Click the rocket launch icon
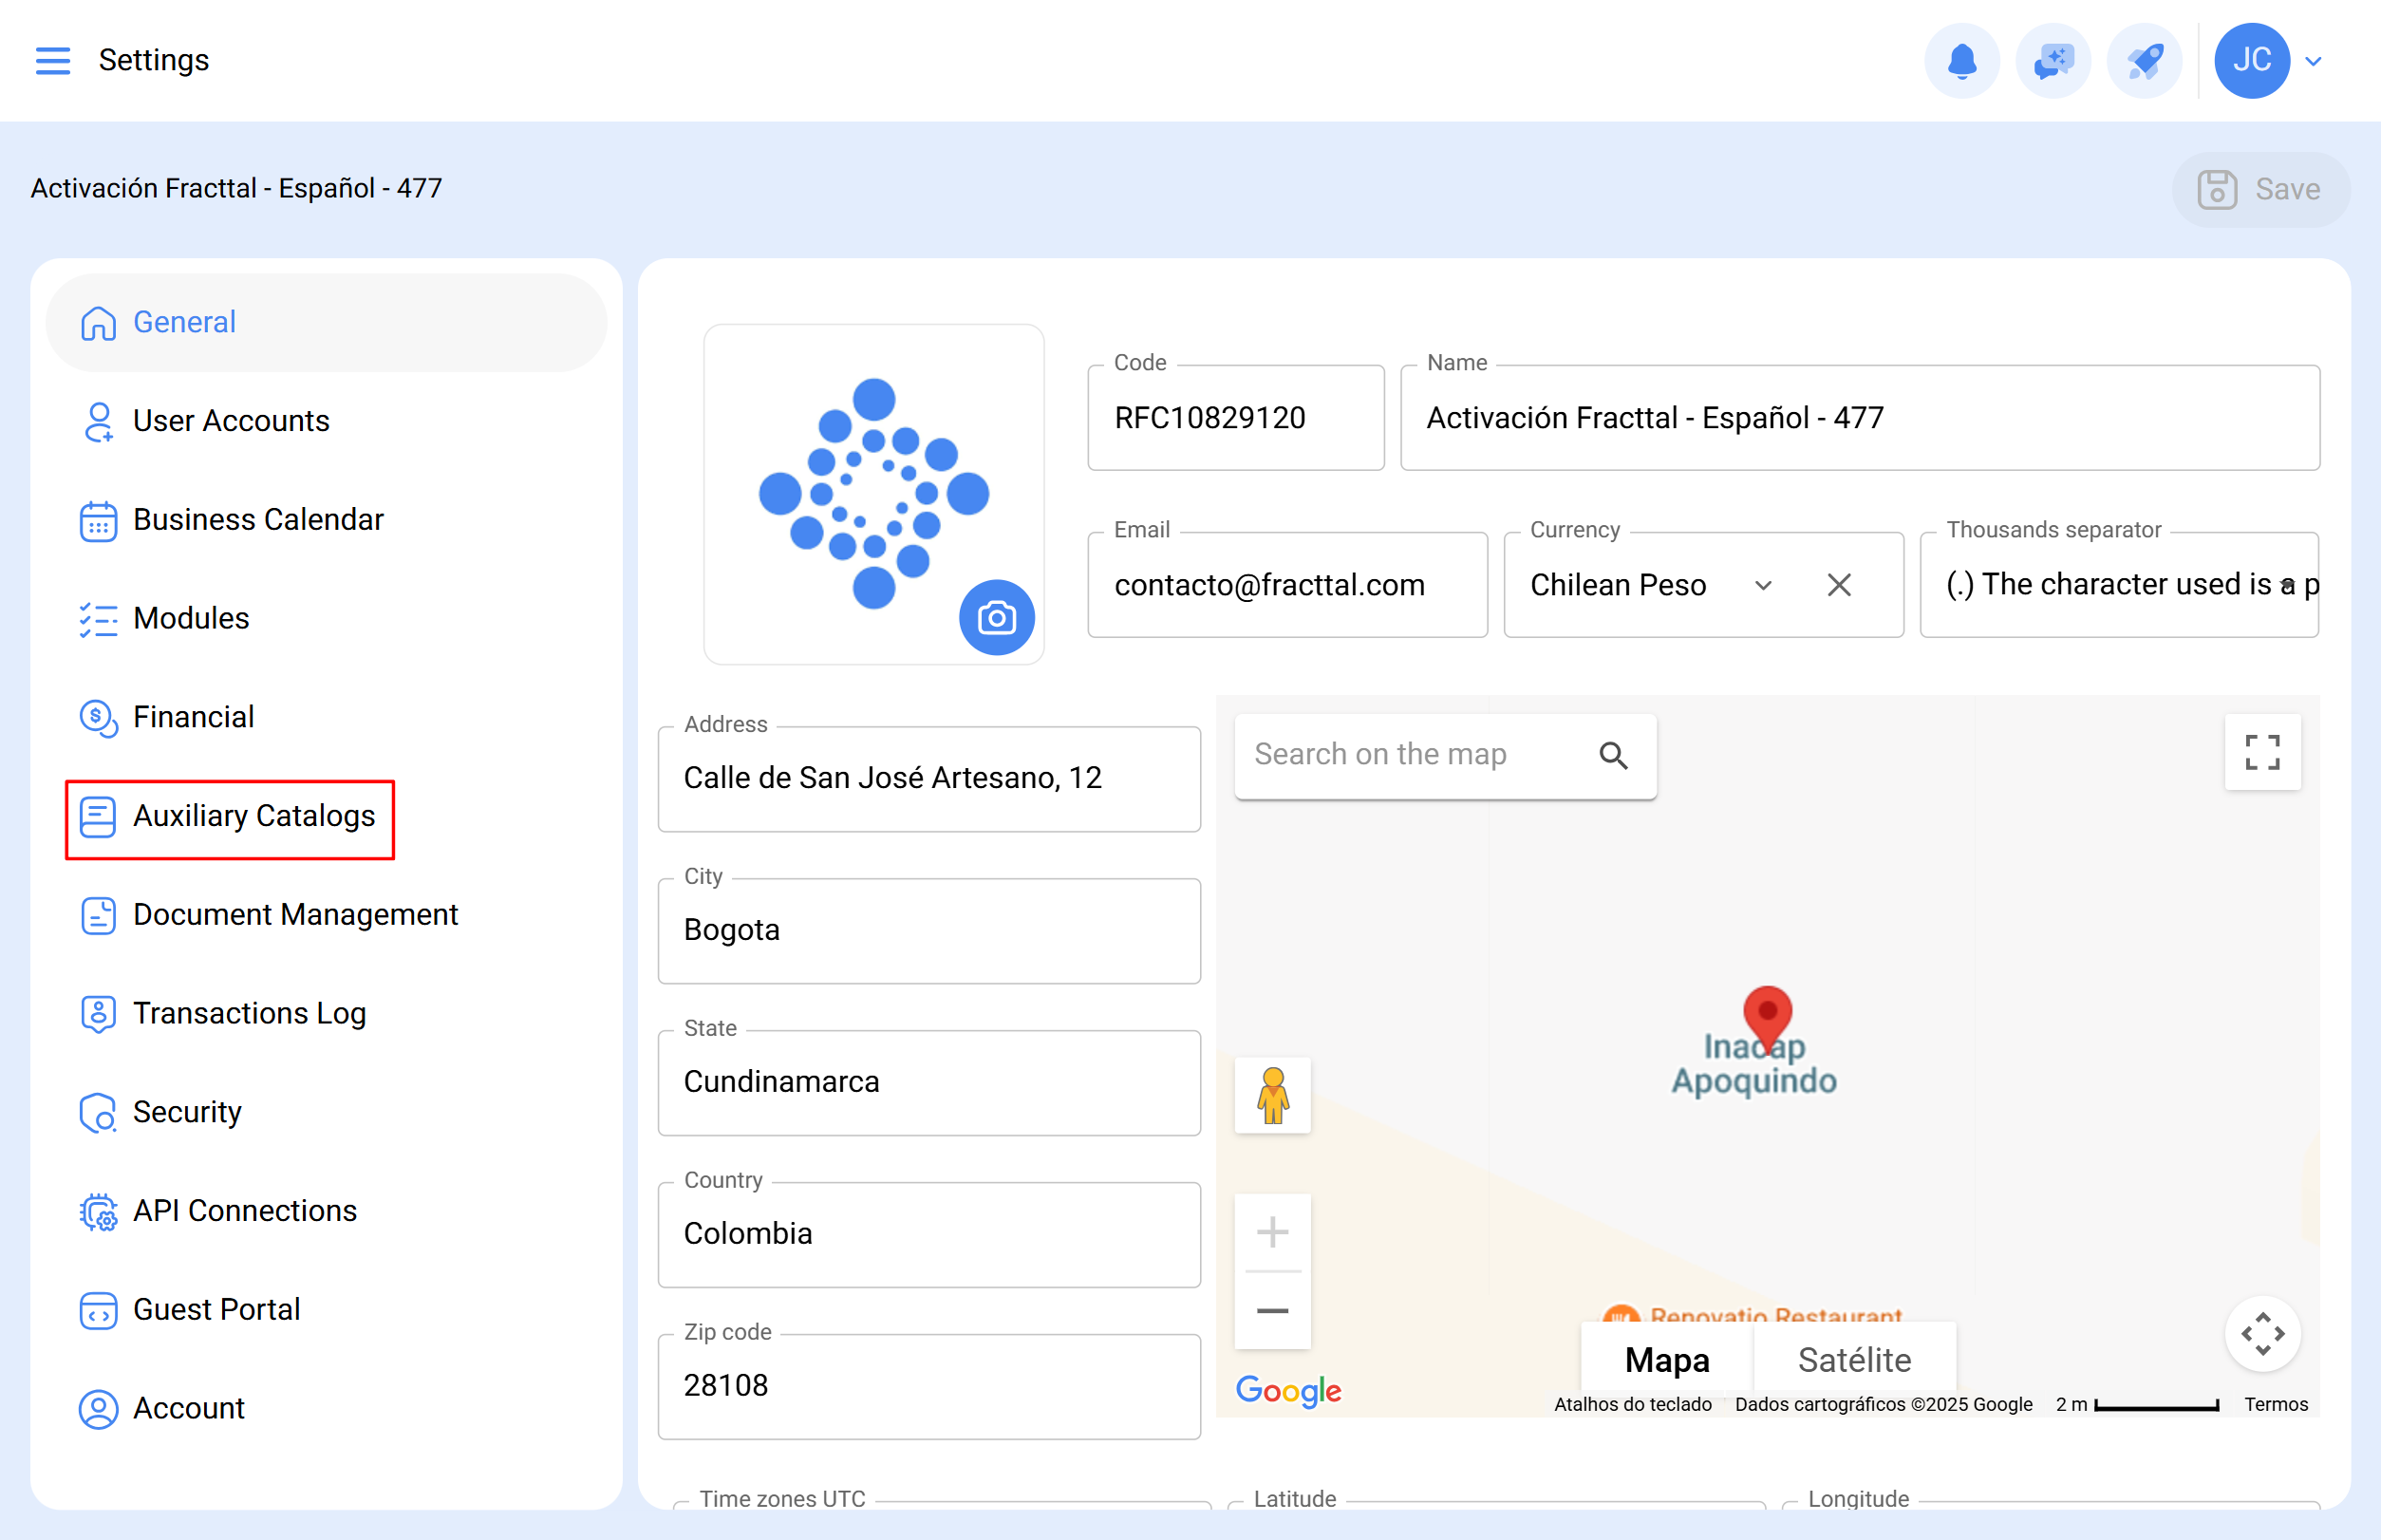2381x1540 pixels. tap(2144, 60)
